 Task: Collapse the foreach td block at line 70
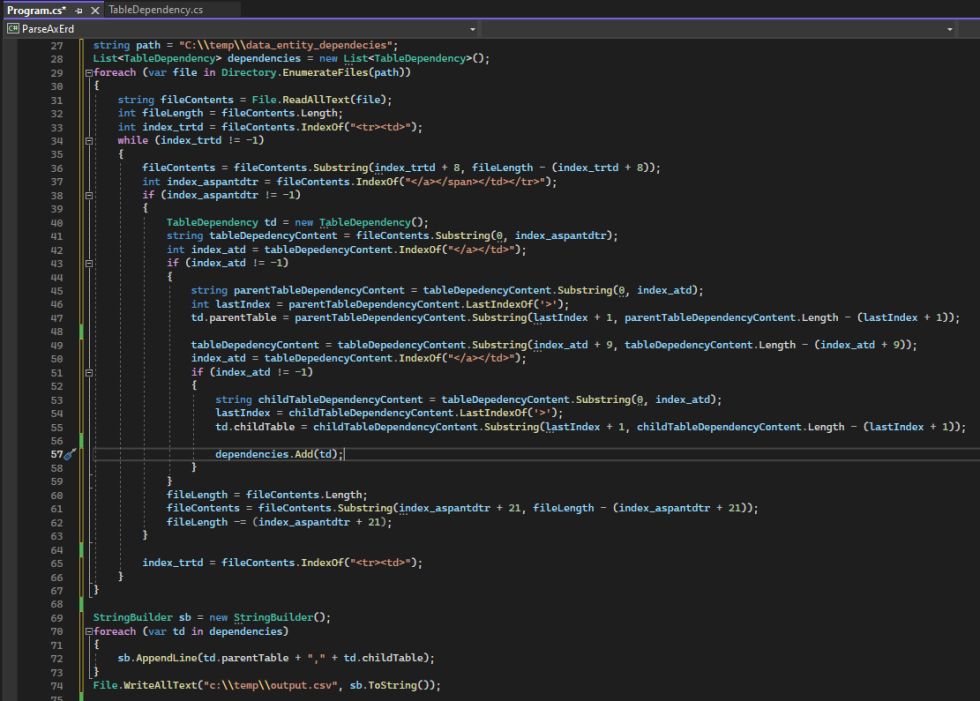tap(88, 631)
